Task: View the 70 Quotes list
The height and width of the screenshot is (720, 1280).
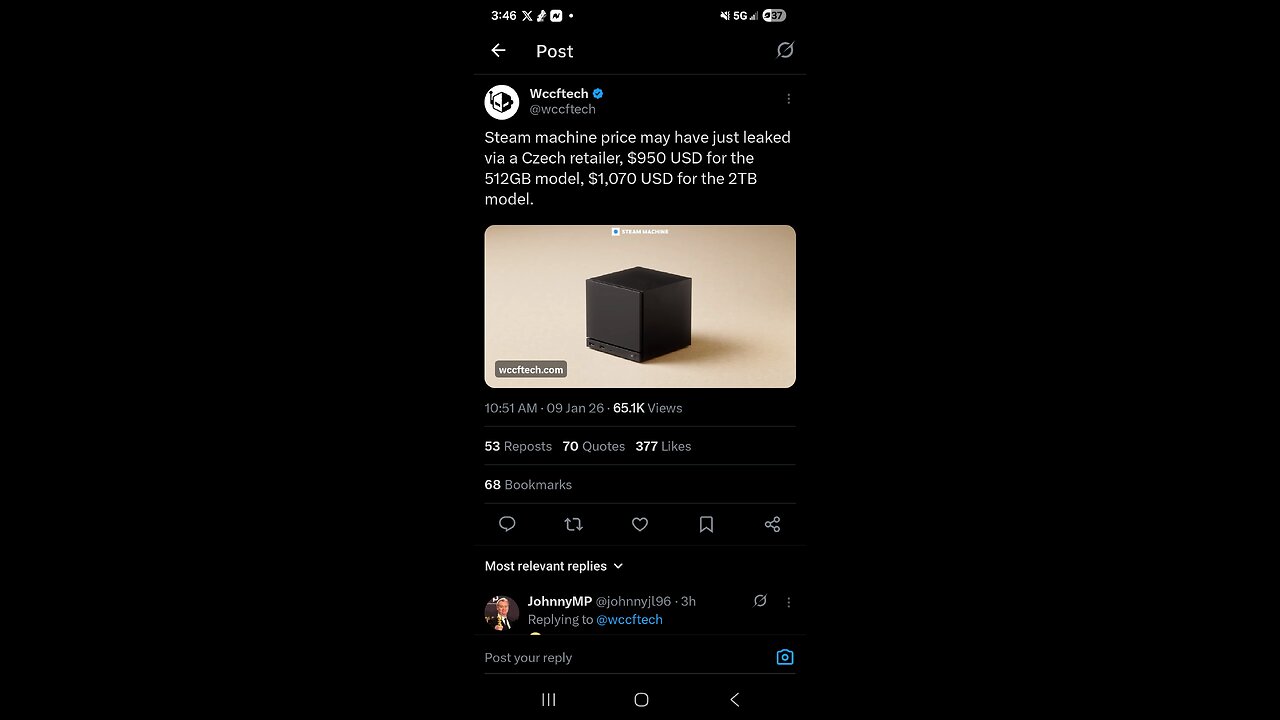Action: 593,446
